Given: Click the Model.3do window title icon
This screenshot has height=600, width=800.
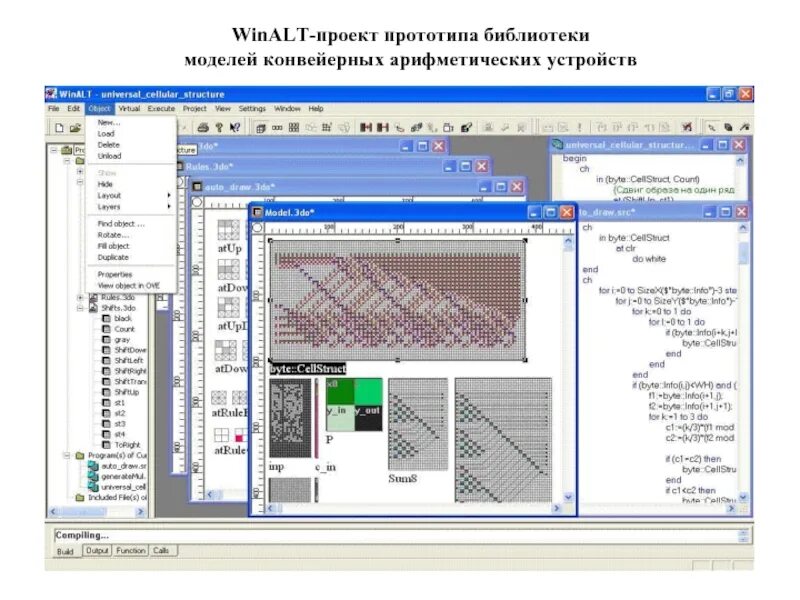Looking at the screenshot, I should coord(258,212).
